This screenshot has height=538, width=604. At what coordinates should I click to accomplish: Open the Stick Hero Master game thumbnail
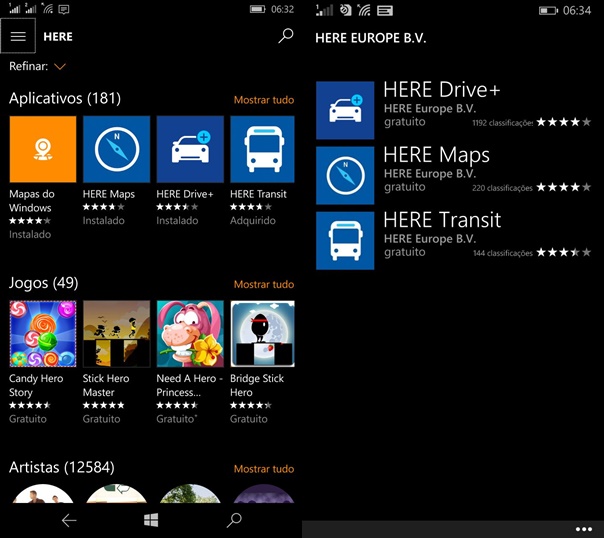point(116,334)
